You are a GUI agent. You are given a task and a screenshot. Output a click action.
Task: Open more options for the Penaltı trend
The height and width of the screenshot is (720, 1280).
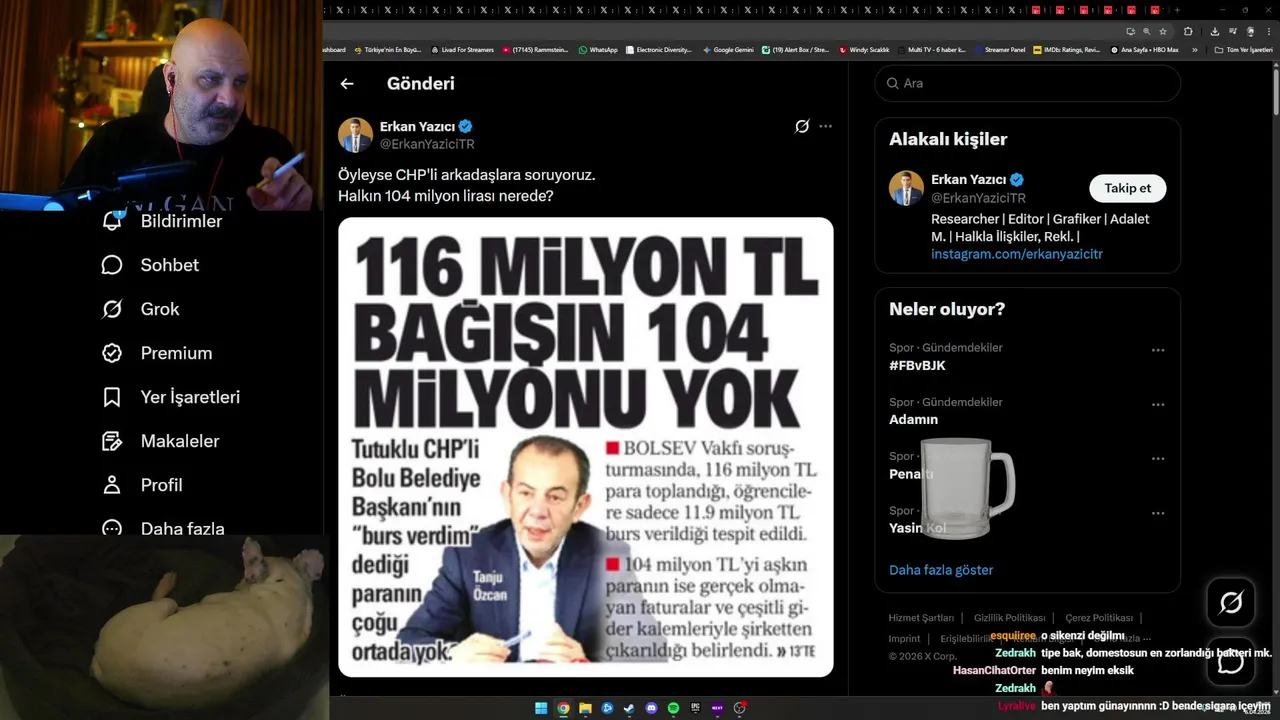(x=1158, y=458)
